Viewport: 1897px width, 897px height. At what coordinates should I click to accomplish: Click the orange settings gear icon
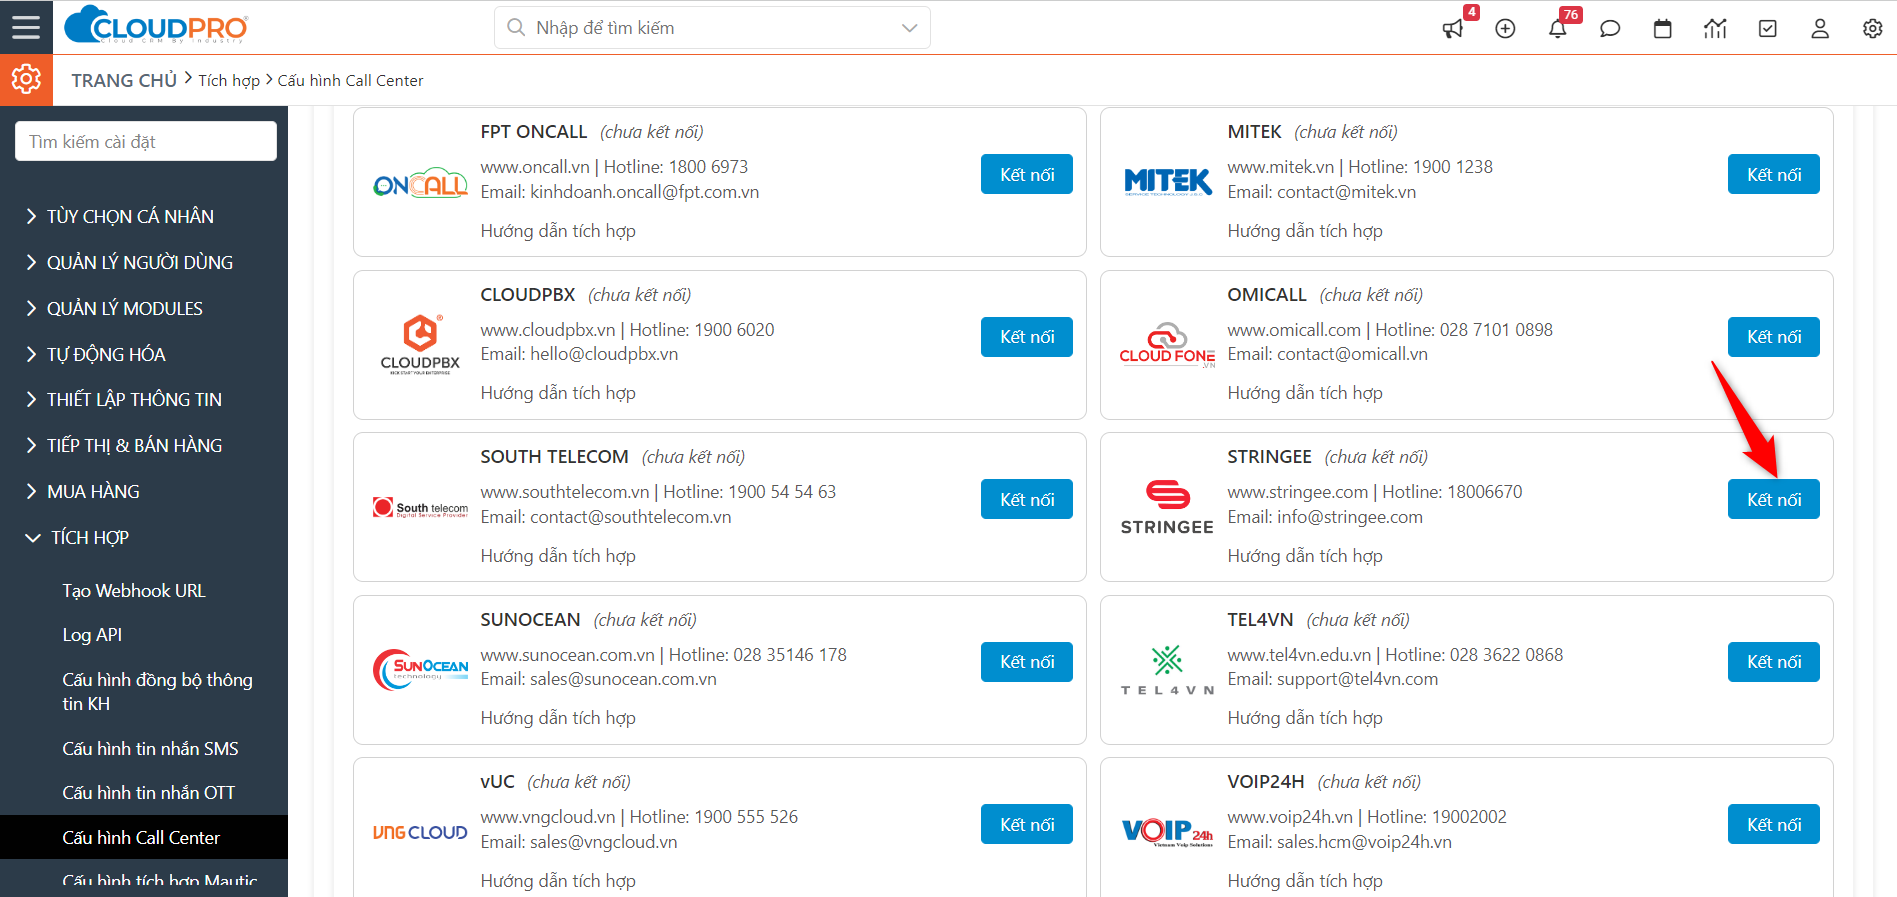tap(26, 79)
